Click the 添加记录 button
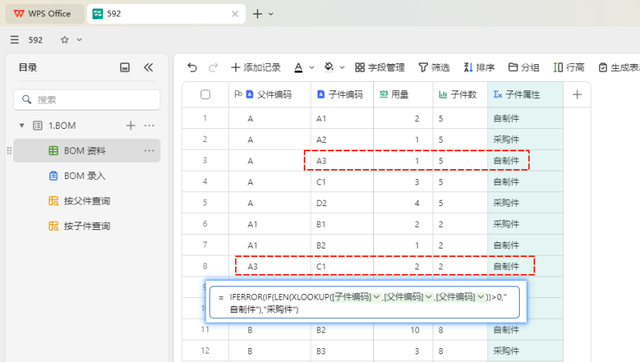640x362 pixels. coord(256,67)
